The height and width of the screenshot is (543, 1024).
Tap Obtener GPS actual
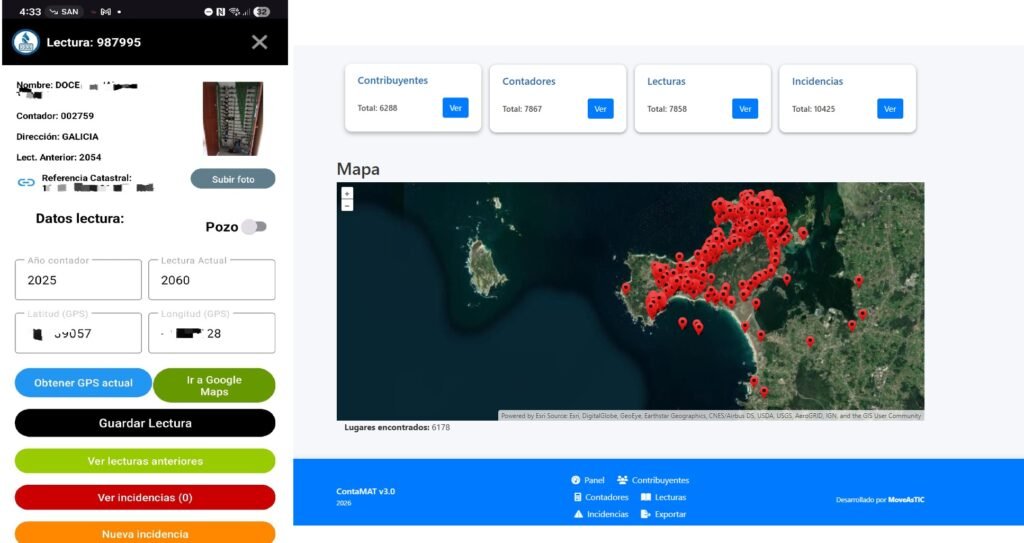[83, 383]
